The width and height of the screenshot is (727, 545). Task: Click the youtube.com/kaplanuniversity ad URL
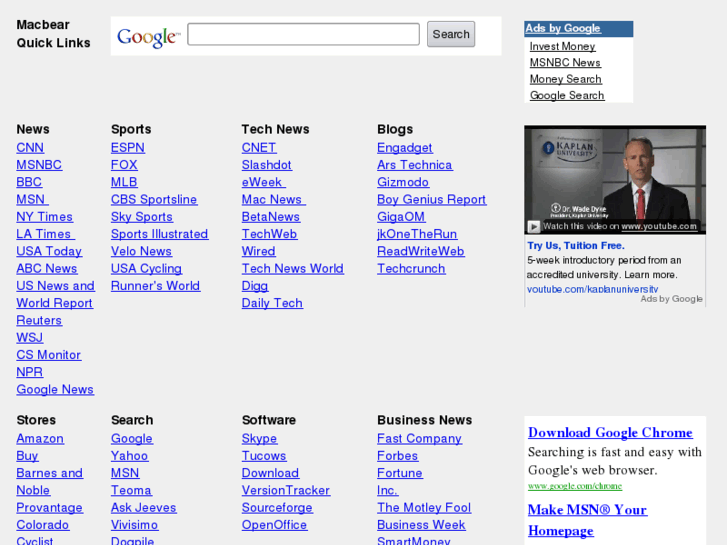pyautogui.click(x=592, y=289)
